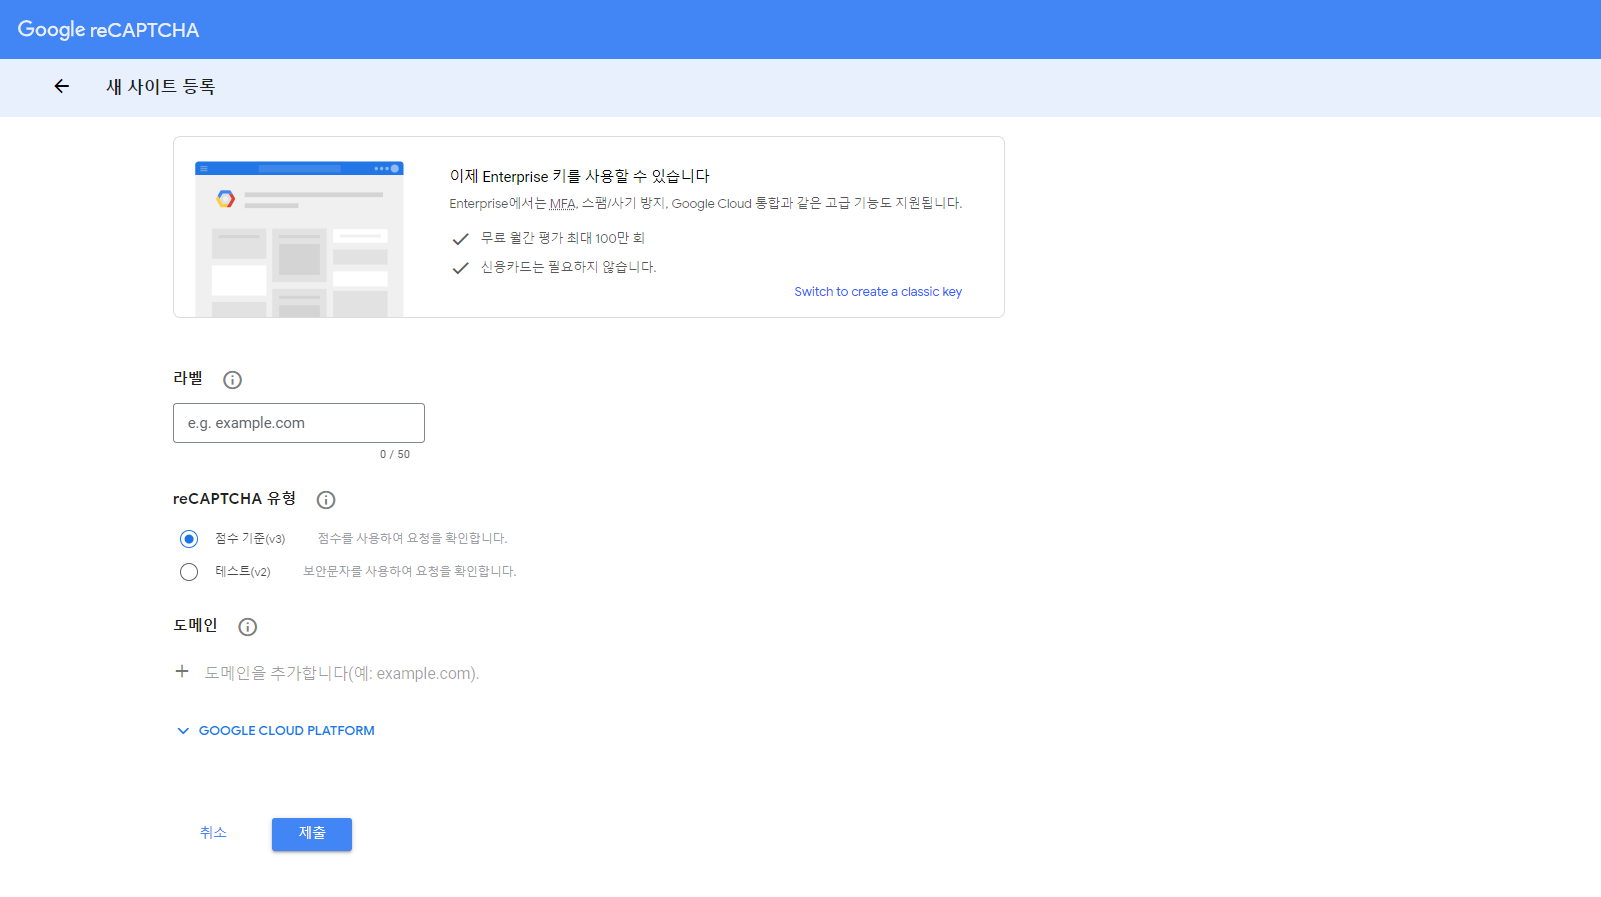
Task: Click the Enterprise 키 heading text
Action: coord(580,176)
